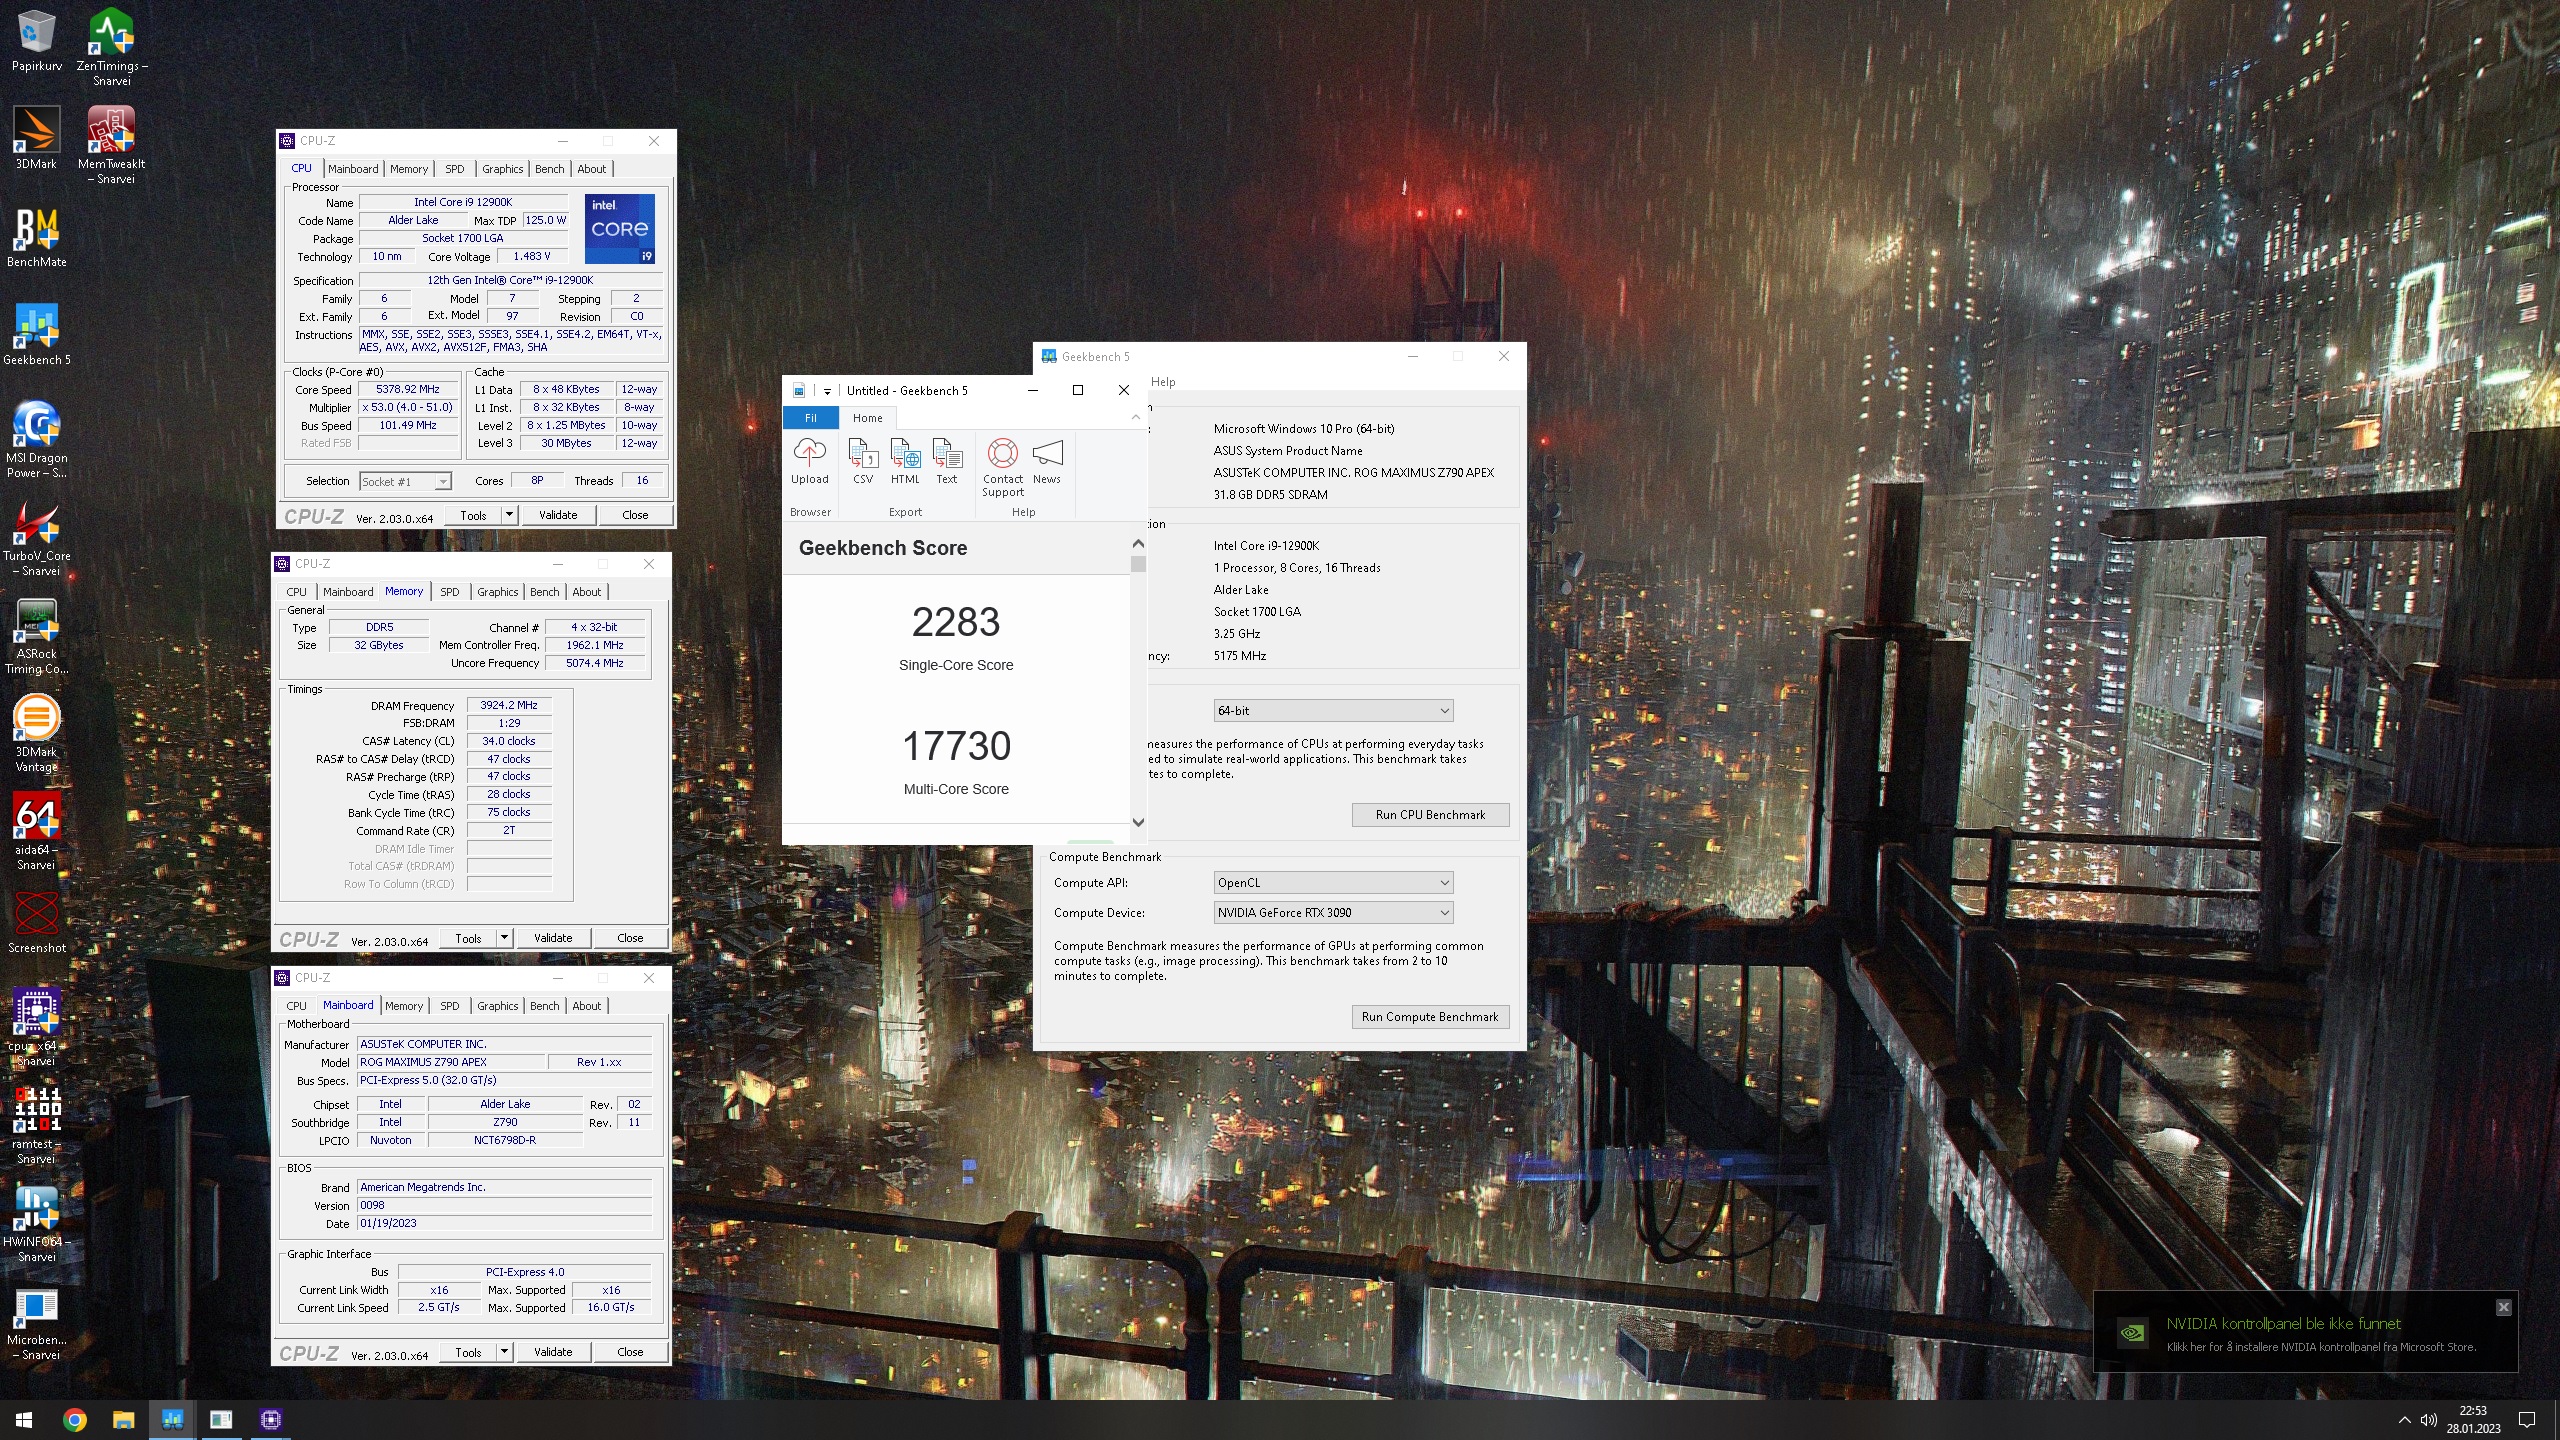Run the CPU Benchmark
Viewport: 2560px width, 1440px height.
[x=1430, y=815]
